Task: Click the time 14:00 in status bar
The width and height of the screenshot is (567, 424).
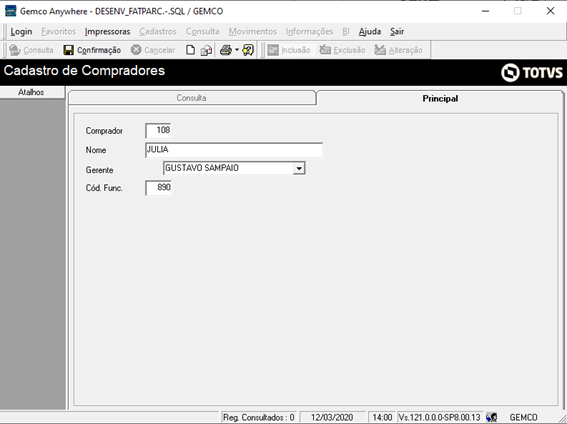Action: pyautogui.click(x=382, y=417)
